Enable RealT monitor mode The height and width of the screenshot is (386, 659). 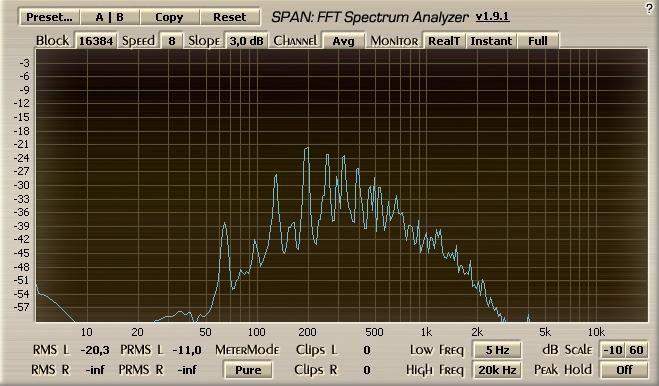point(444,41)
